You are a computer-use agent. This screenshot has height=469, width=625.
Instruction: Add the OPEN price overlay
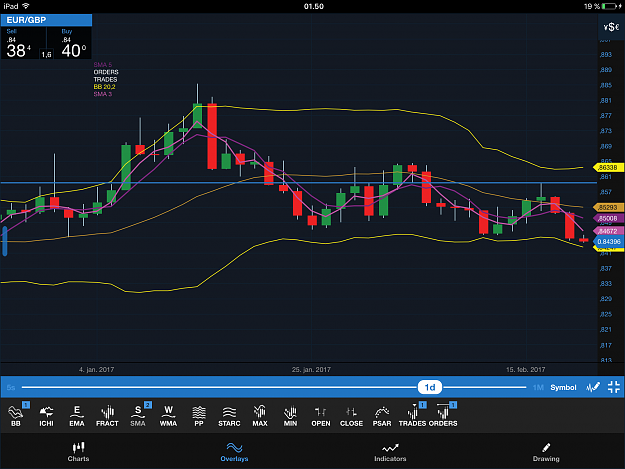click(x=321, y=416)
